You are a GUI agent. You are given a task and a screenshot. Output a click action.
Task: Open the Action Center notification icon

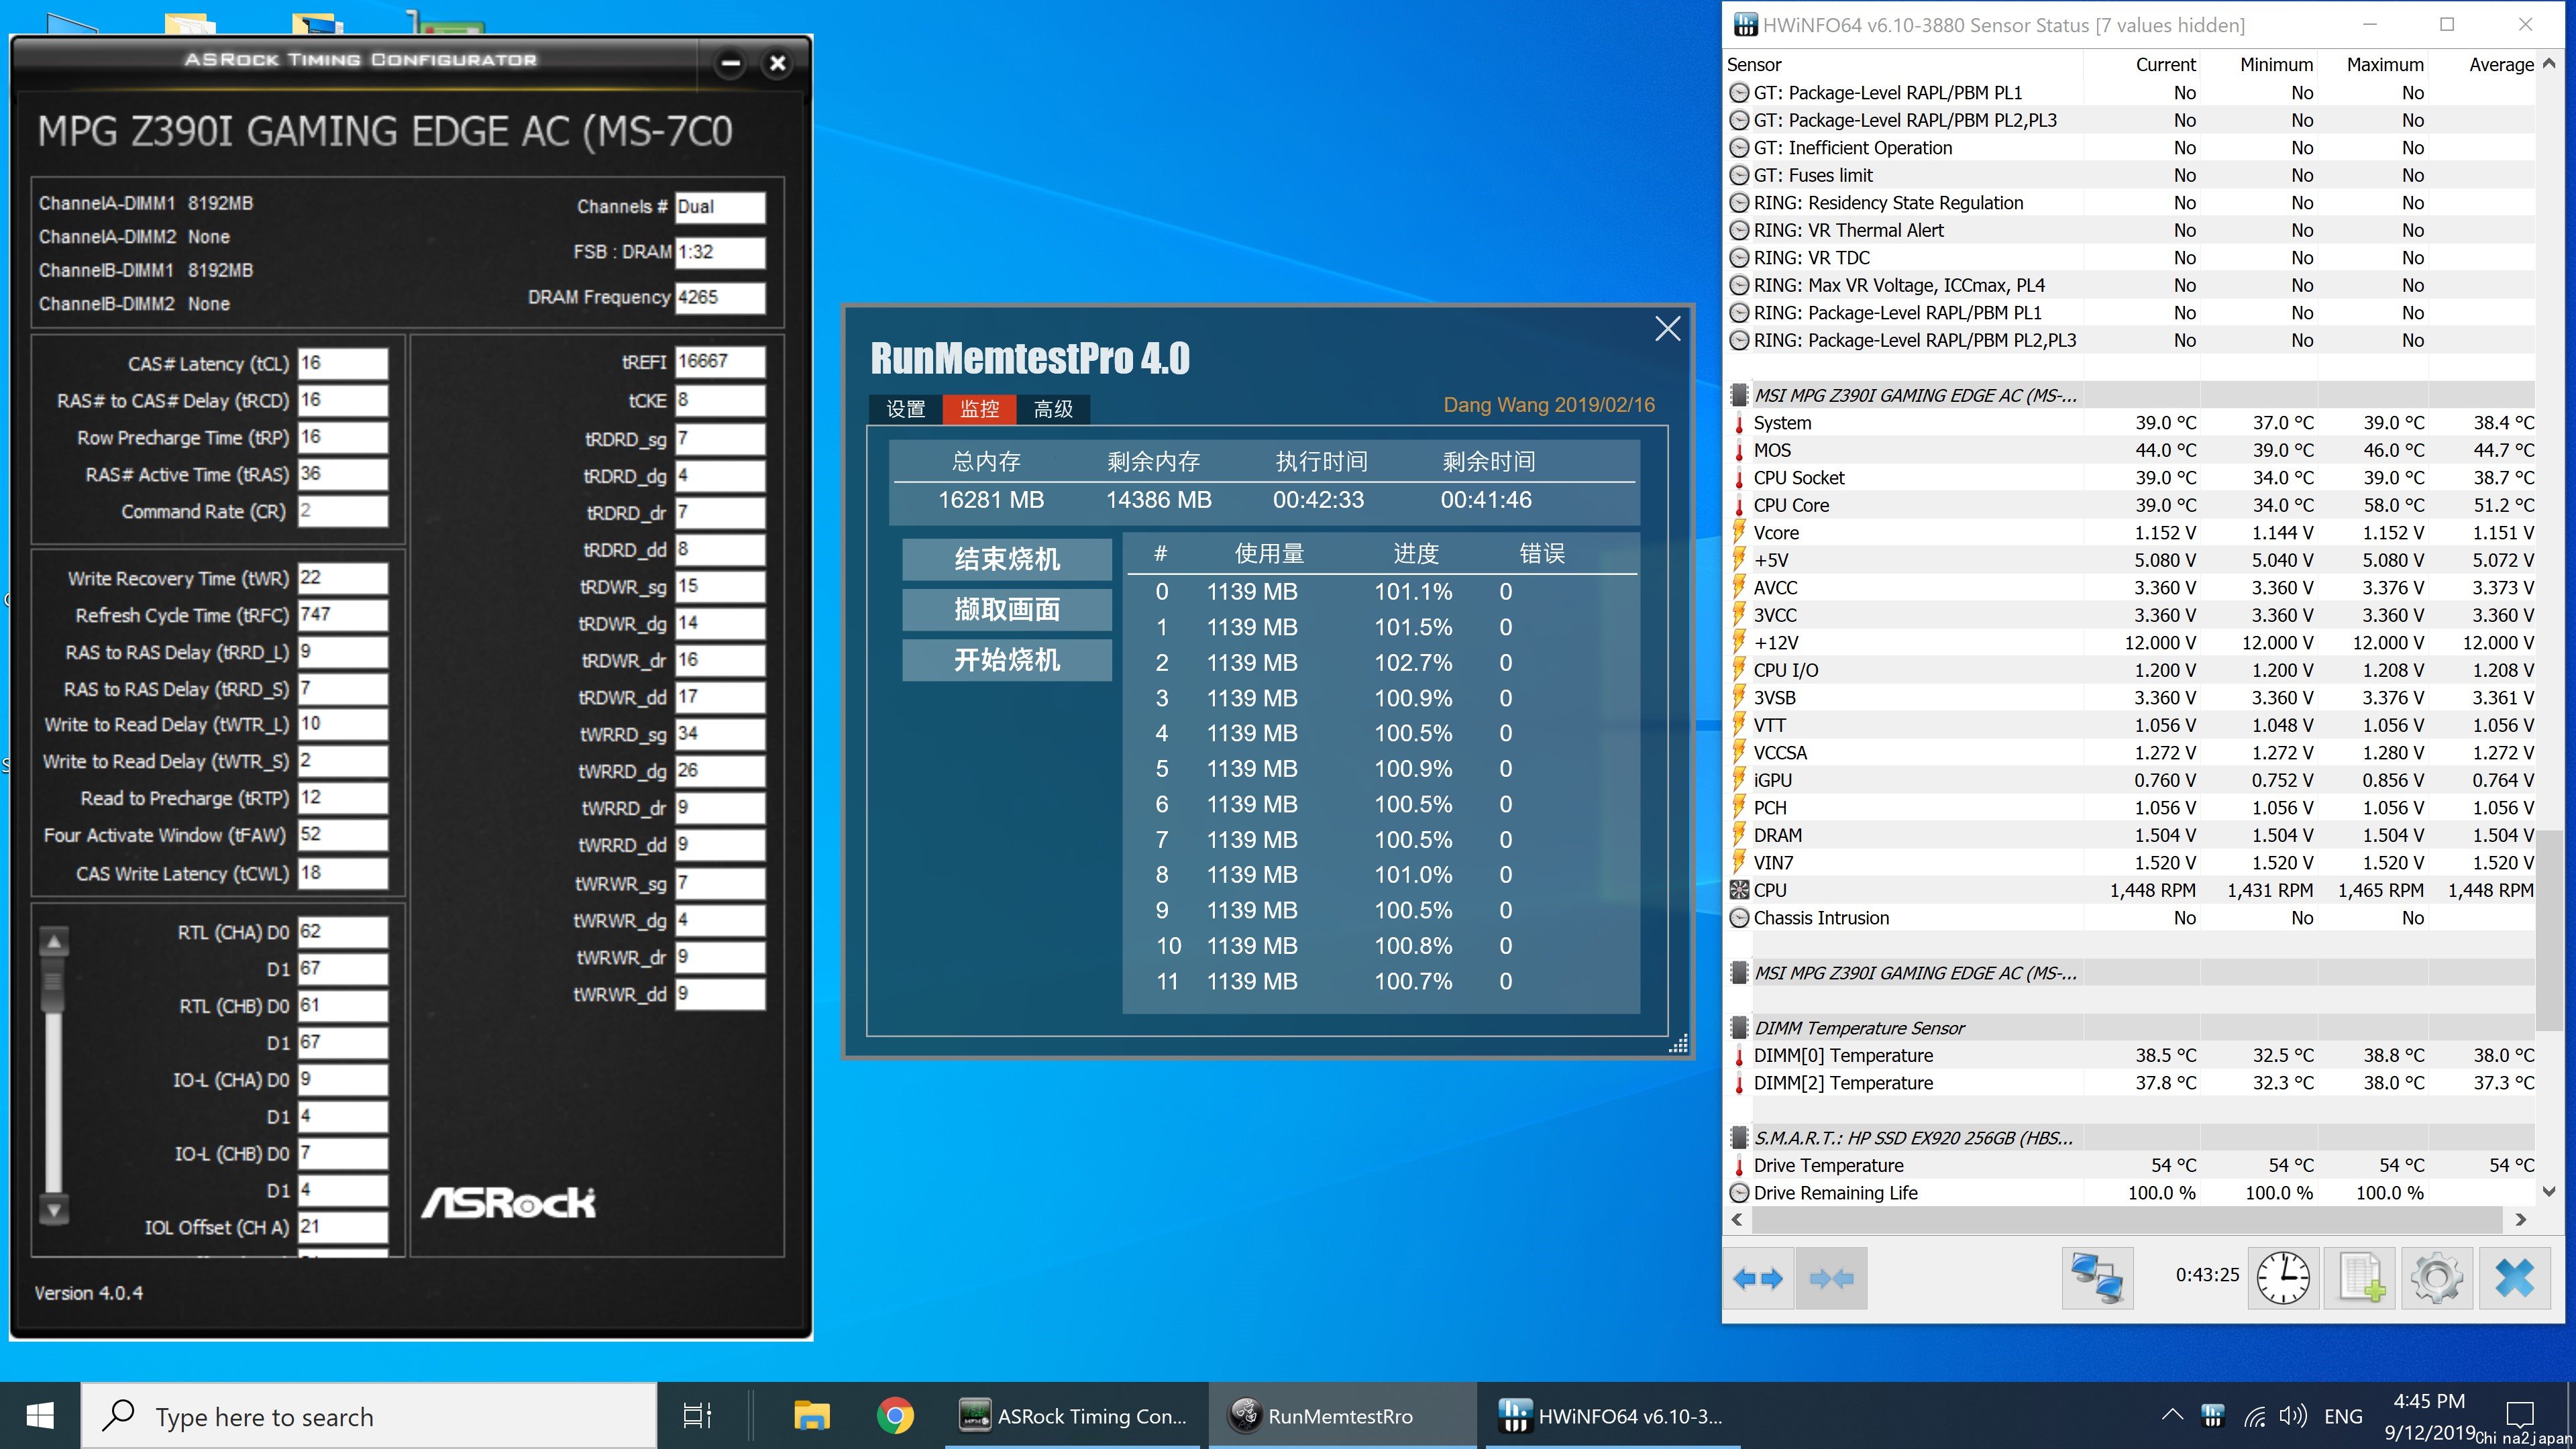(2520, 1415)
